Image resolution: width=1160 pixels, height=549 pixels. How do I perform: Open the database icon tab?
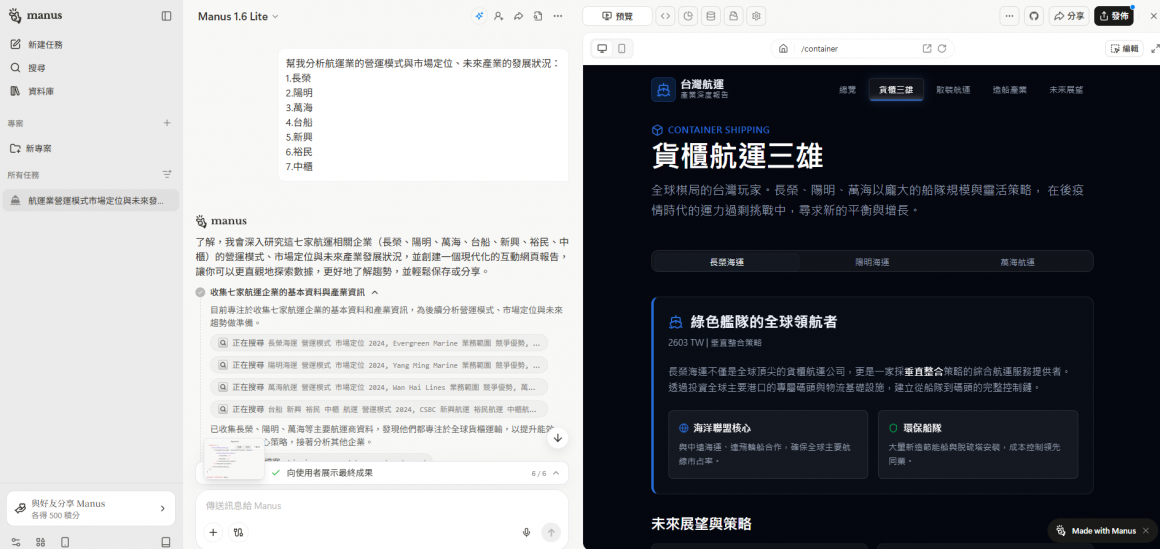710,16
